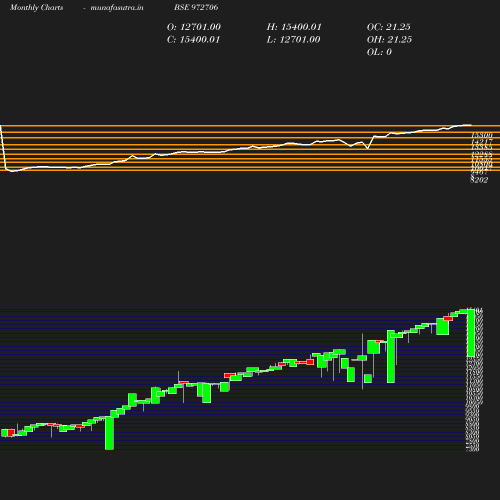The width and height of the screenshot is (500, 500).
Task: Select the "OL: 0" reading
Action: pyautogui.click(x=379, y=52)
